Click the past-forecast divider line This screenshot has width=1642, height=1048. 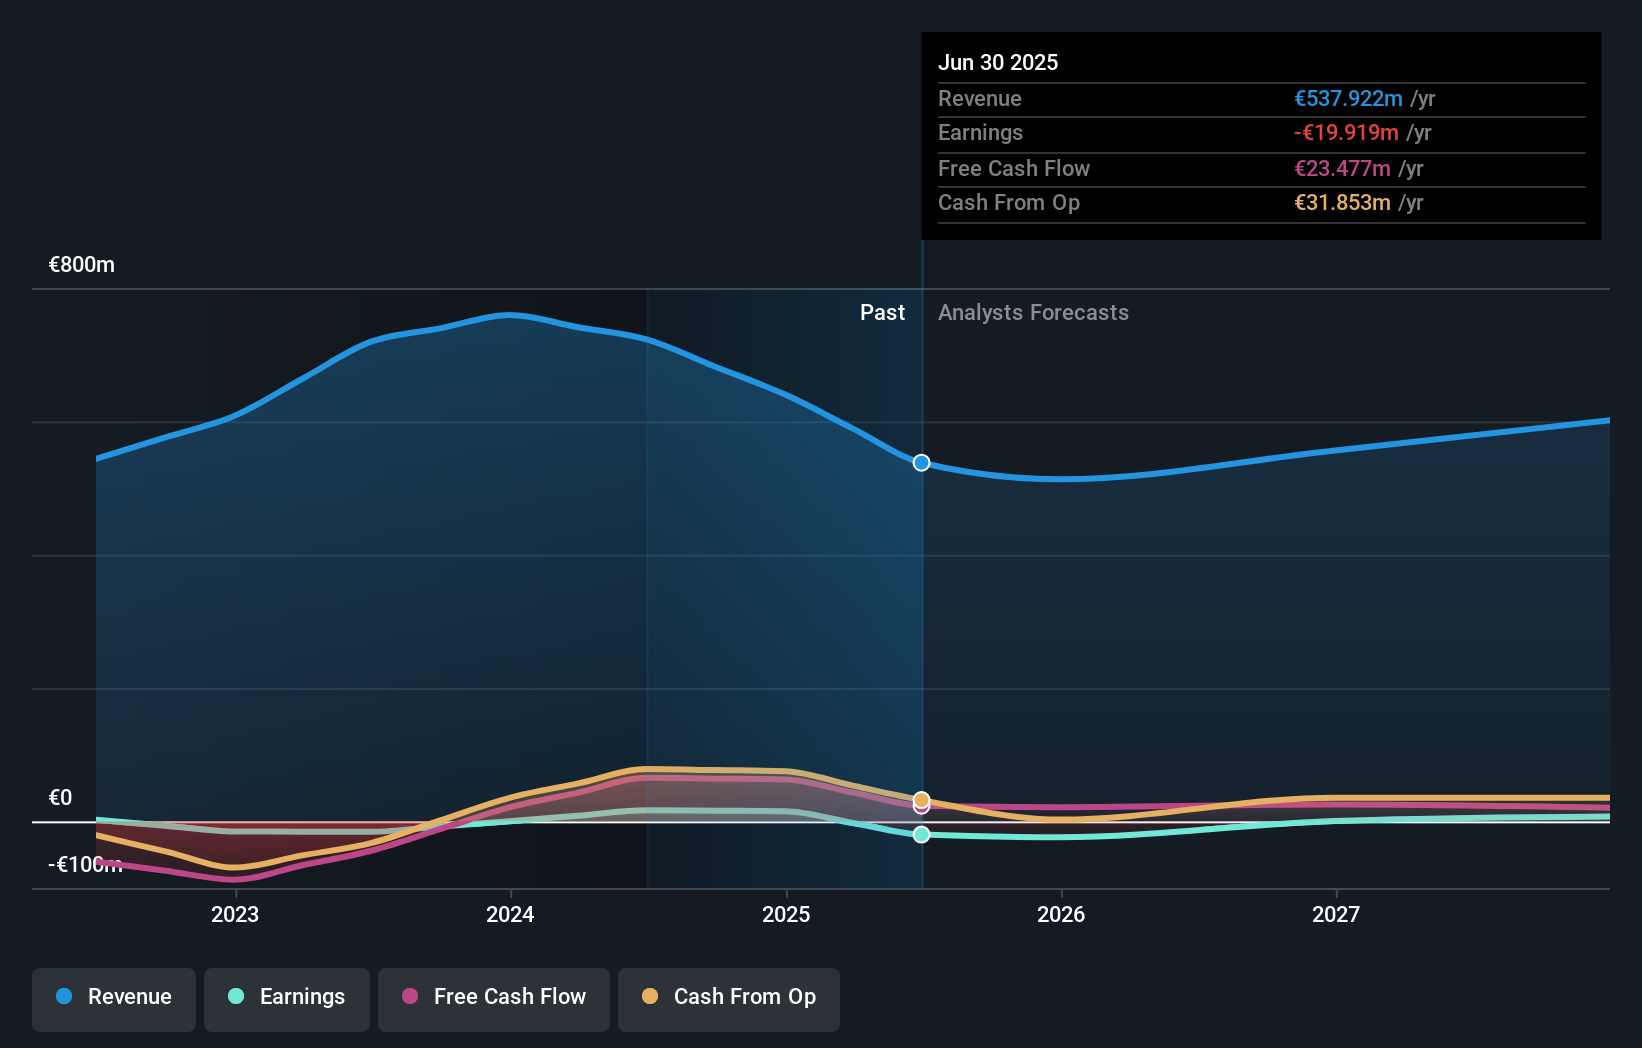(921, 600)
